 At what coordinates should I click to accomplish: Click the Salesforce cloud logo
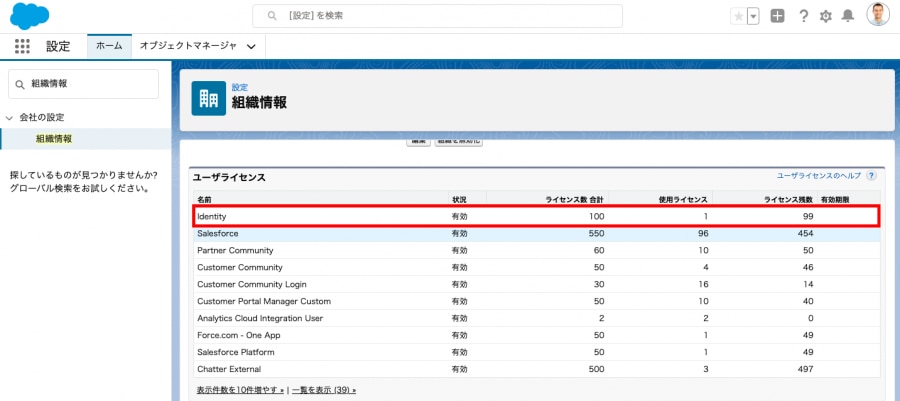pyautogui.click(x=30, y=16)
